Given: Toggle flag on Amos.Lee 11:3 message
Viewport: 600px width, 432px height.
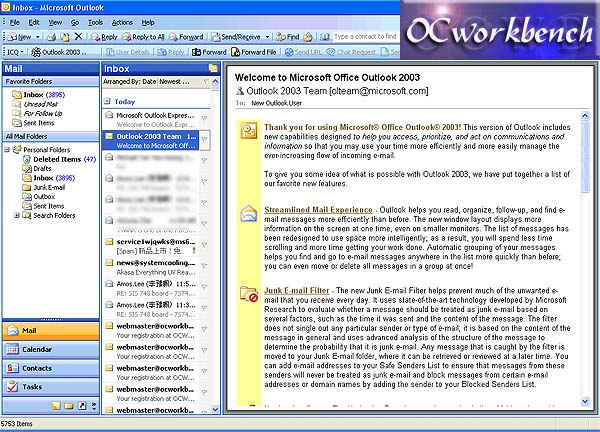Looking at the screenshot, I should tap(204, 308).
